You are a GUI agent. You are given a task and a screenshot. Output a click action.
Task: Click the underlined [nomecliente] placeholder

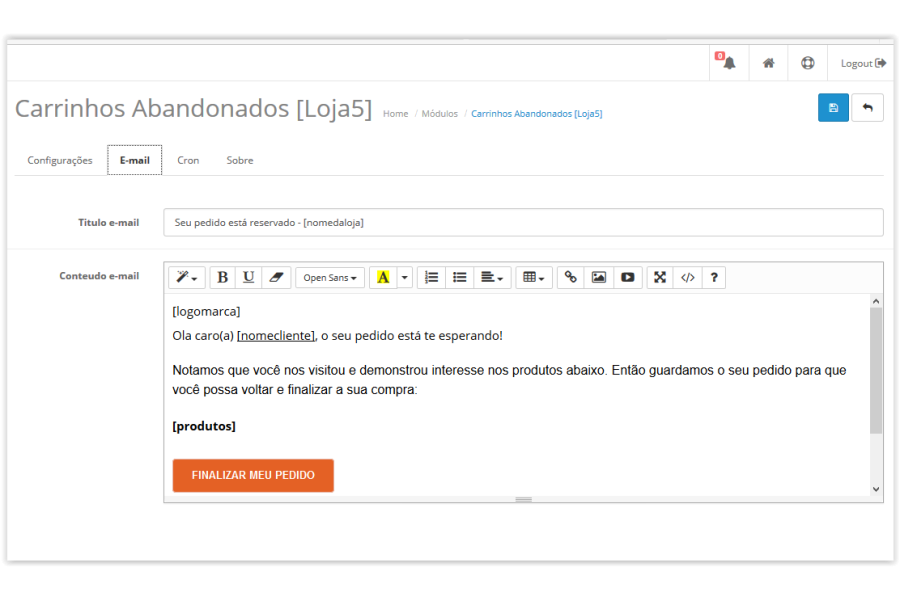(276, 335)
